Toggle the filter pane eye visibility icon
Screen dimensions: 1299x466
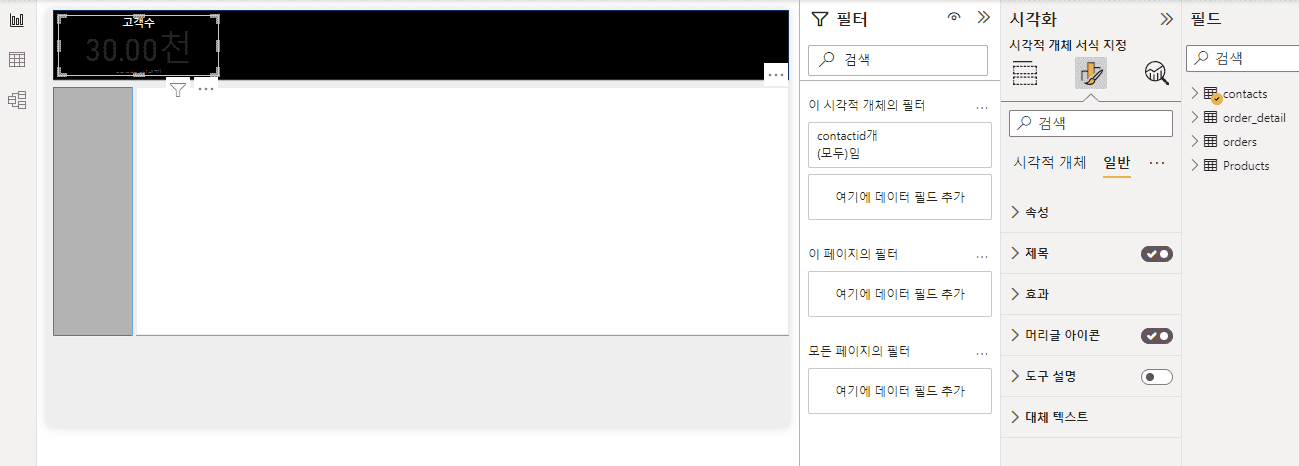click(954, 17)
